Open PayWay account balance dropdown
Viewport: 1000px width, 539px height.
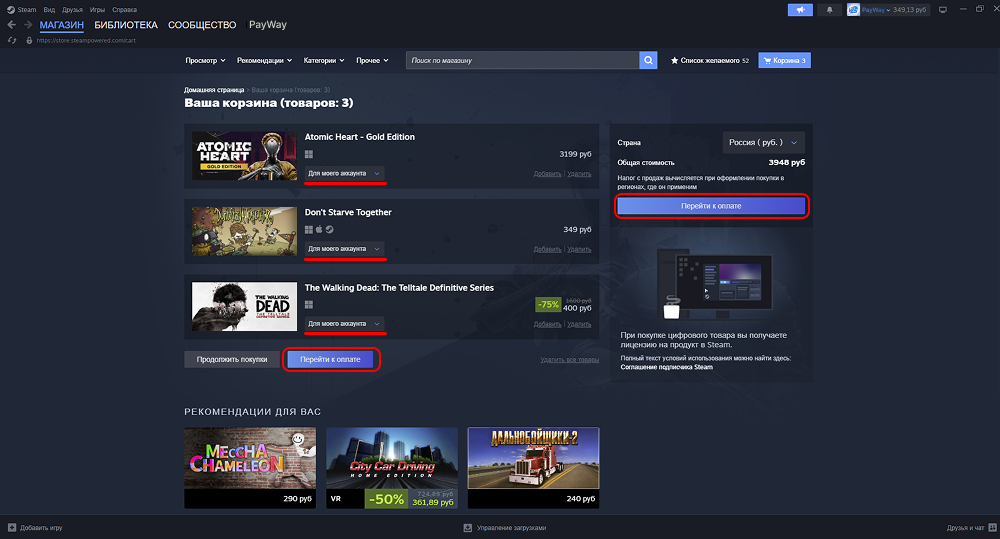point(894,10)
